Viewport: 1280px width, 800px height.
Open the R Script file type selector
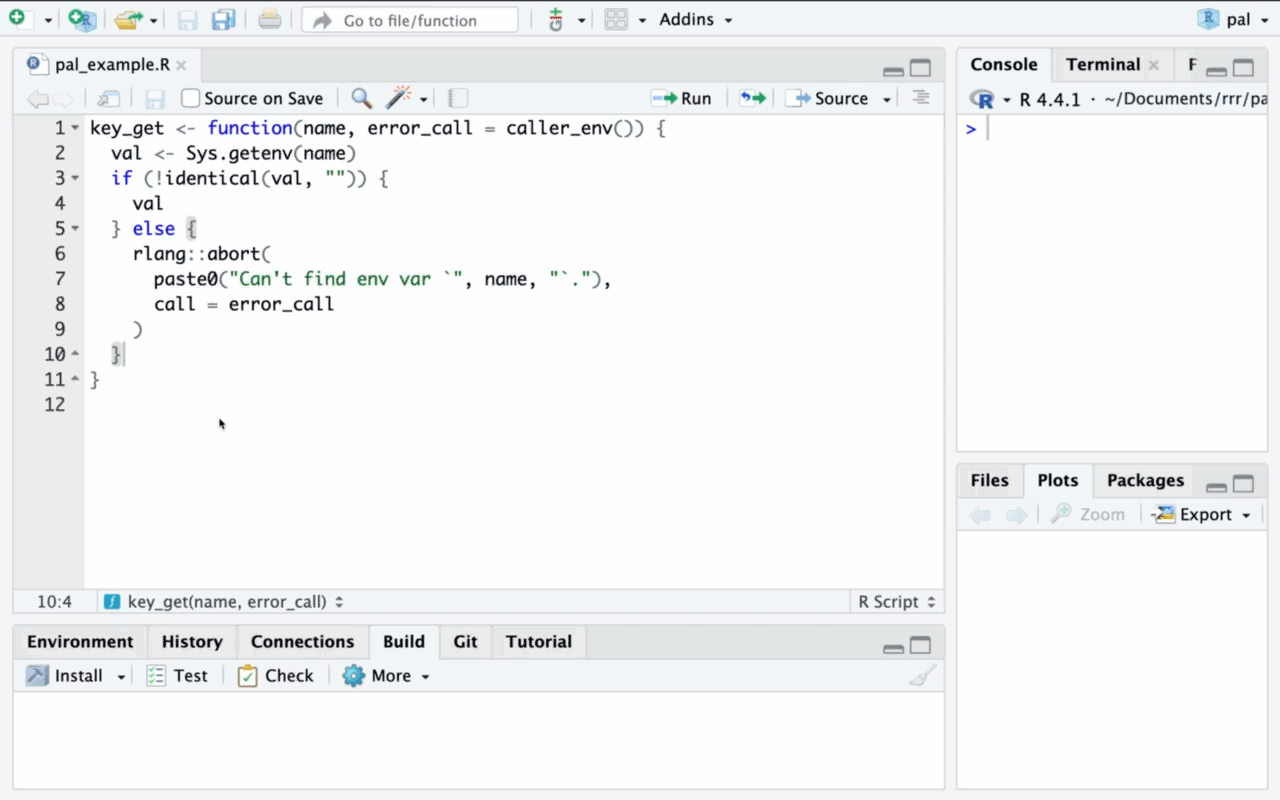tap(895, 601)
